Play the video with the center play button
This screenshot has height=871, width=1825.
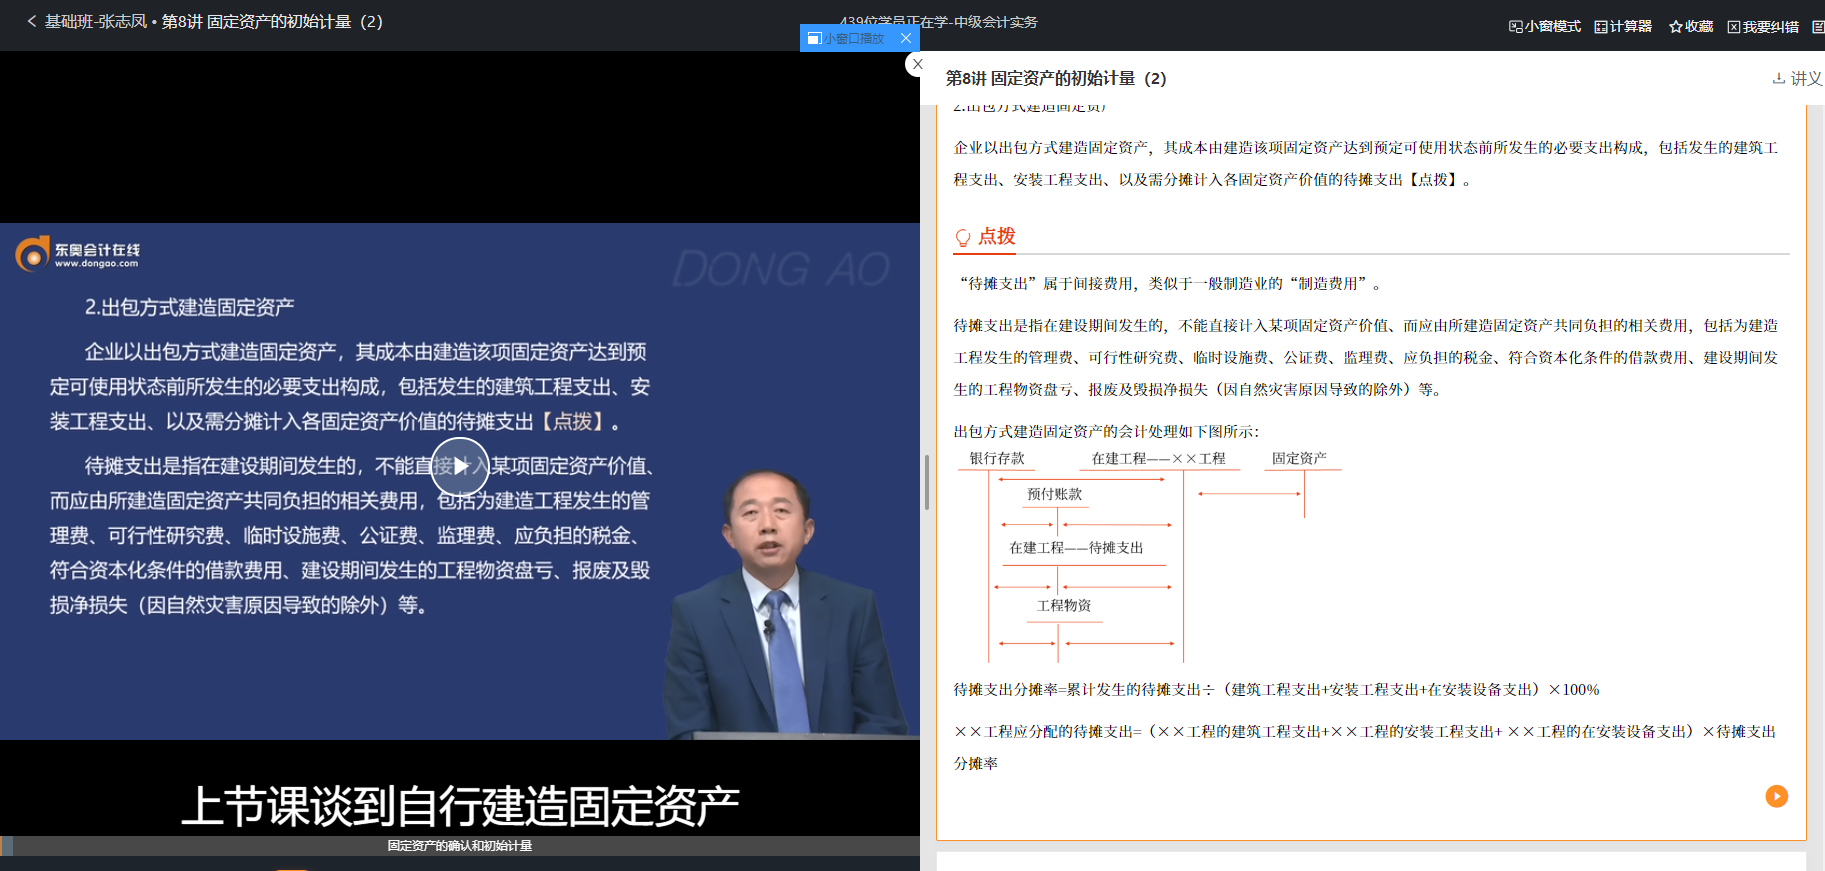pos(460,466)
